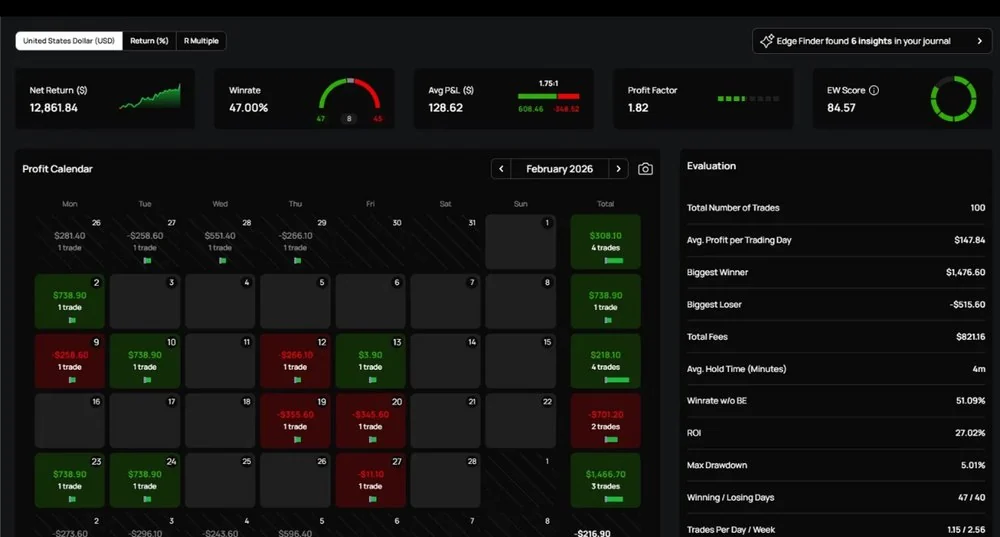Click Winning / Losing Days value 47 / 40

pos(971,497)
